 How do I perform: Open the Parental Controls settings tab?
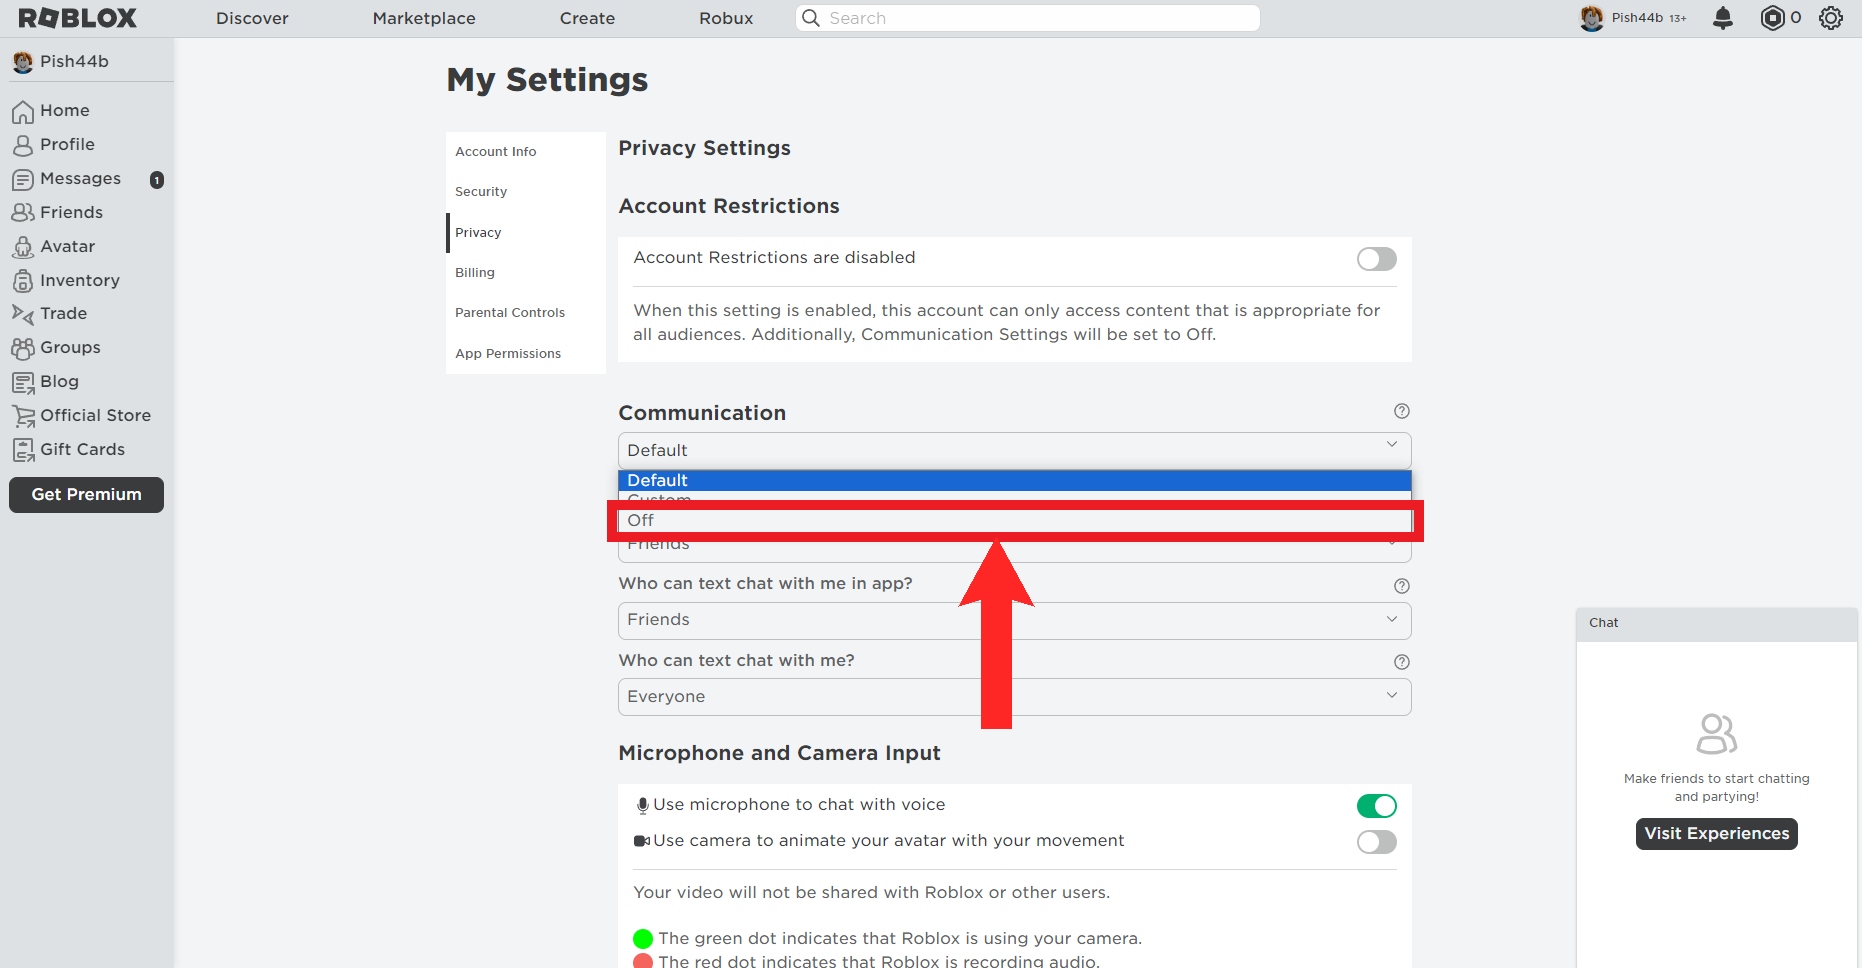pos(510,313)
